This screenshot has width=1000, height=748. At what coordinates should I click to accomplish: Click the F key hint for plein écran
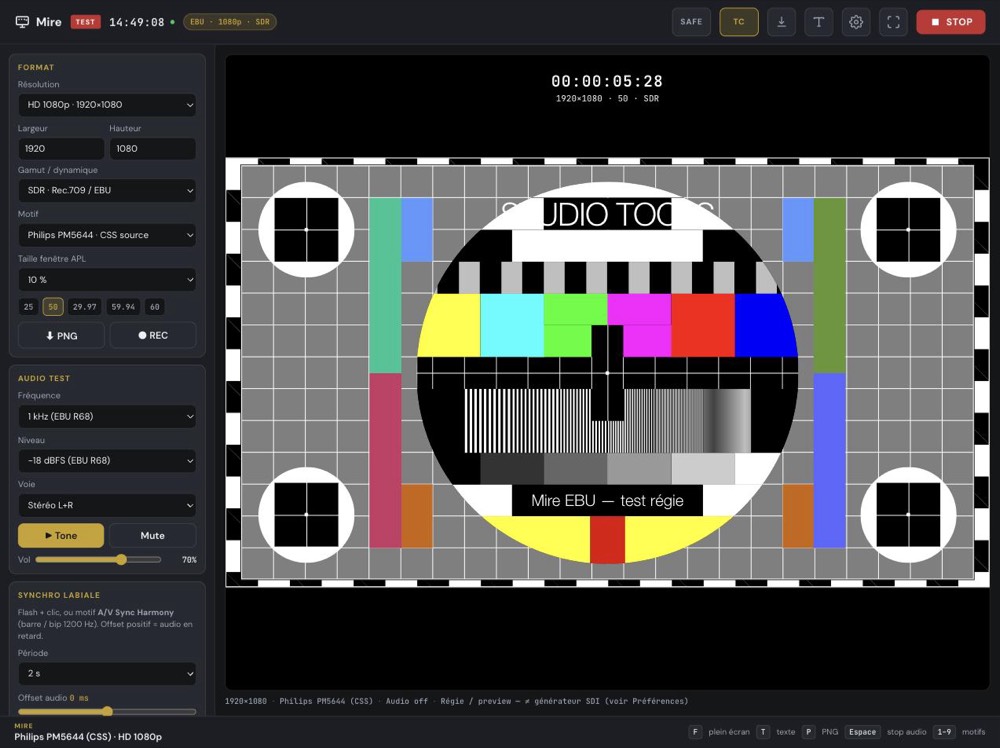pyautogui.click(x=695, y=732)
